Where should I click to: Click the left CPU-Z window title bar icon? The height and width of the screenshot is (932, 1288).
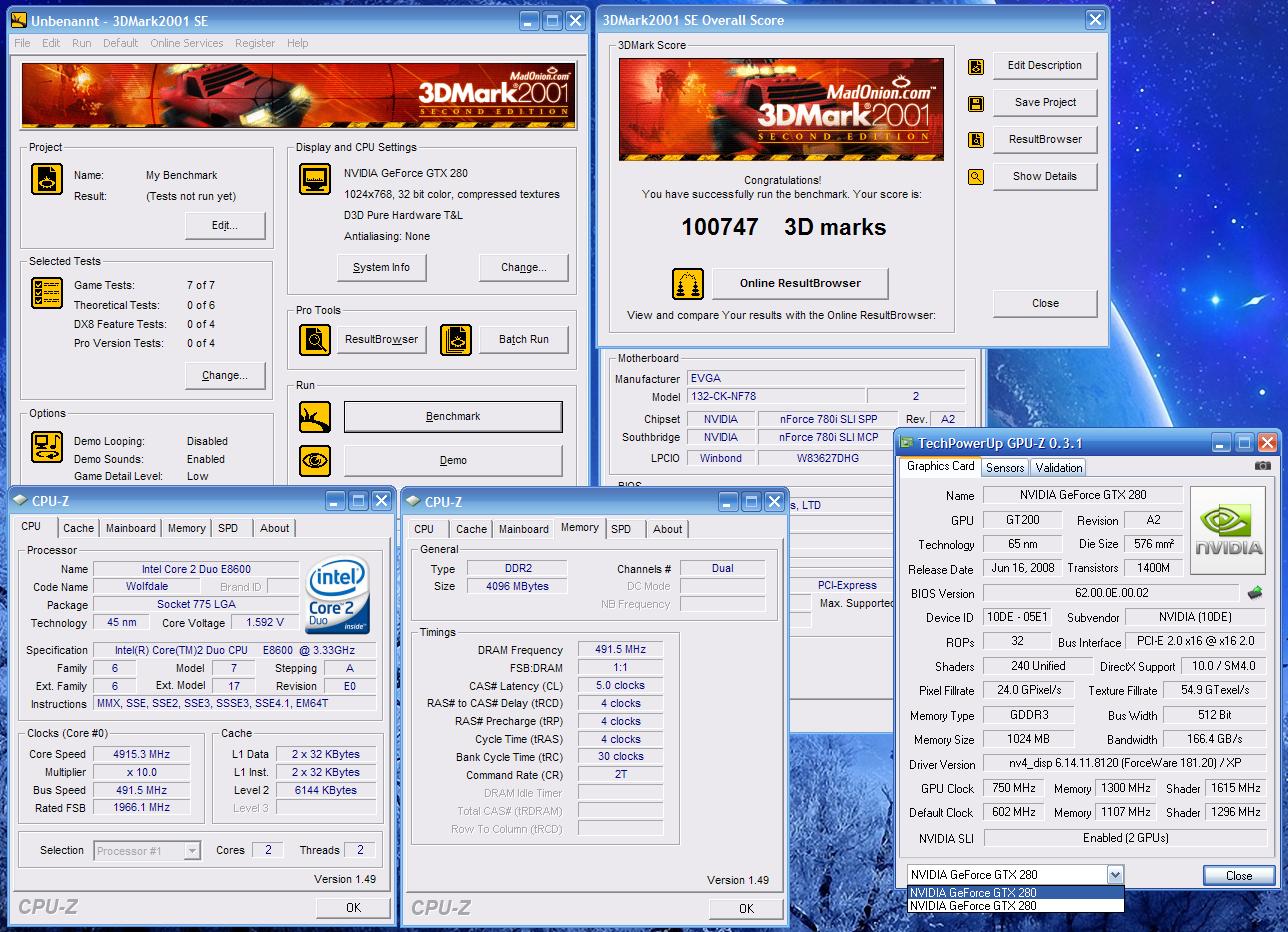[x=20, y=501]
